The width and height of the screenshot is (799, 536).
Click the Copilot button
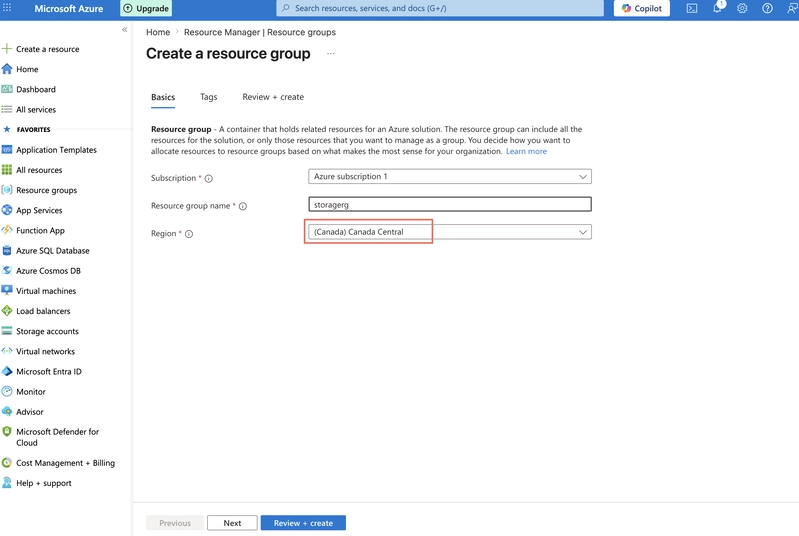(x=642, y=8)
